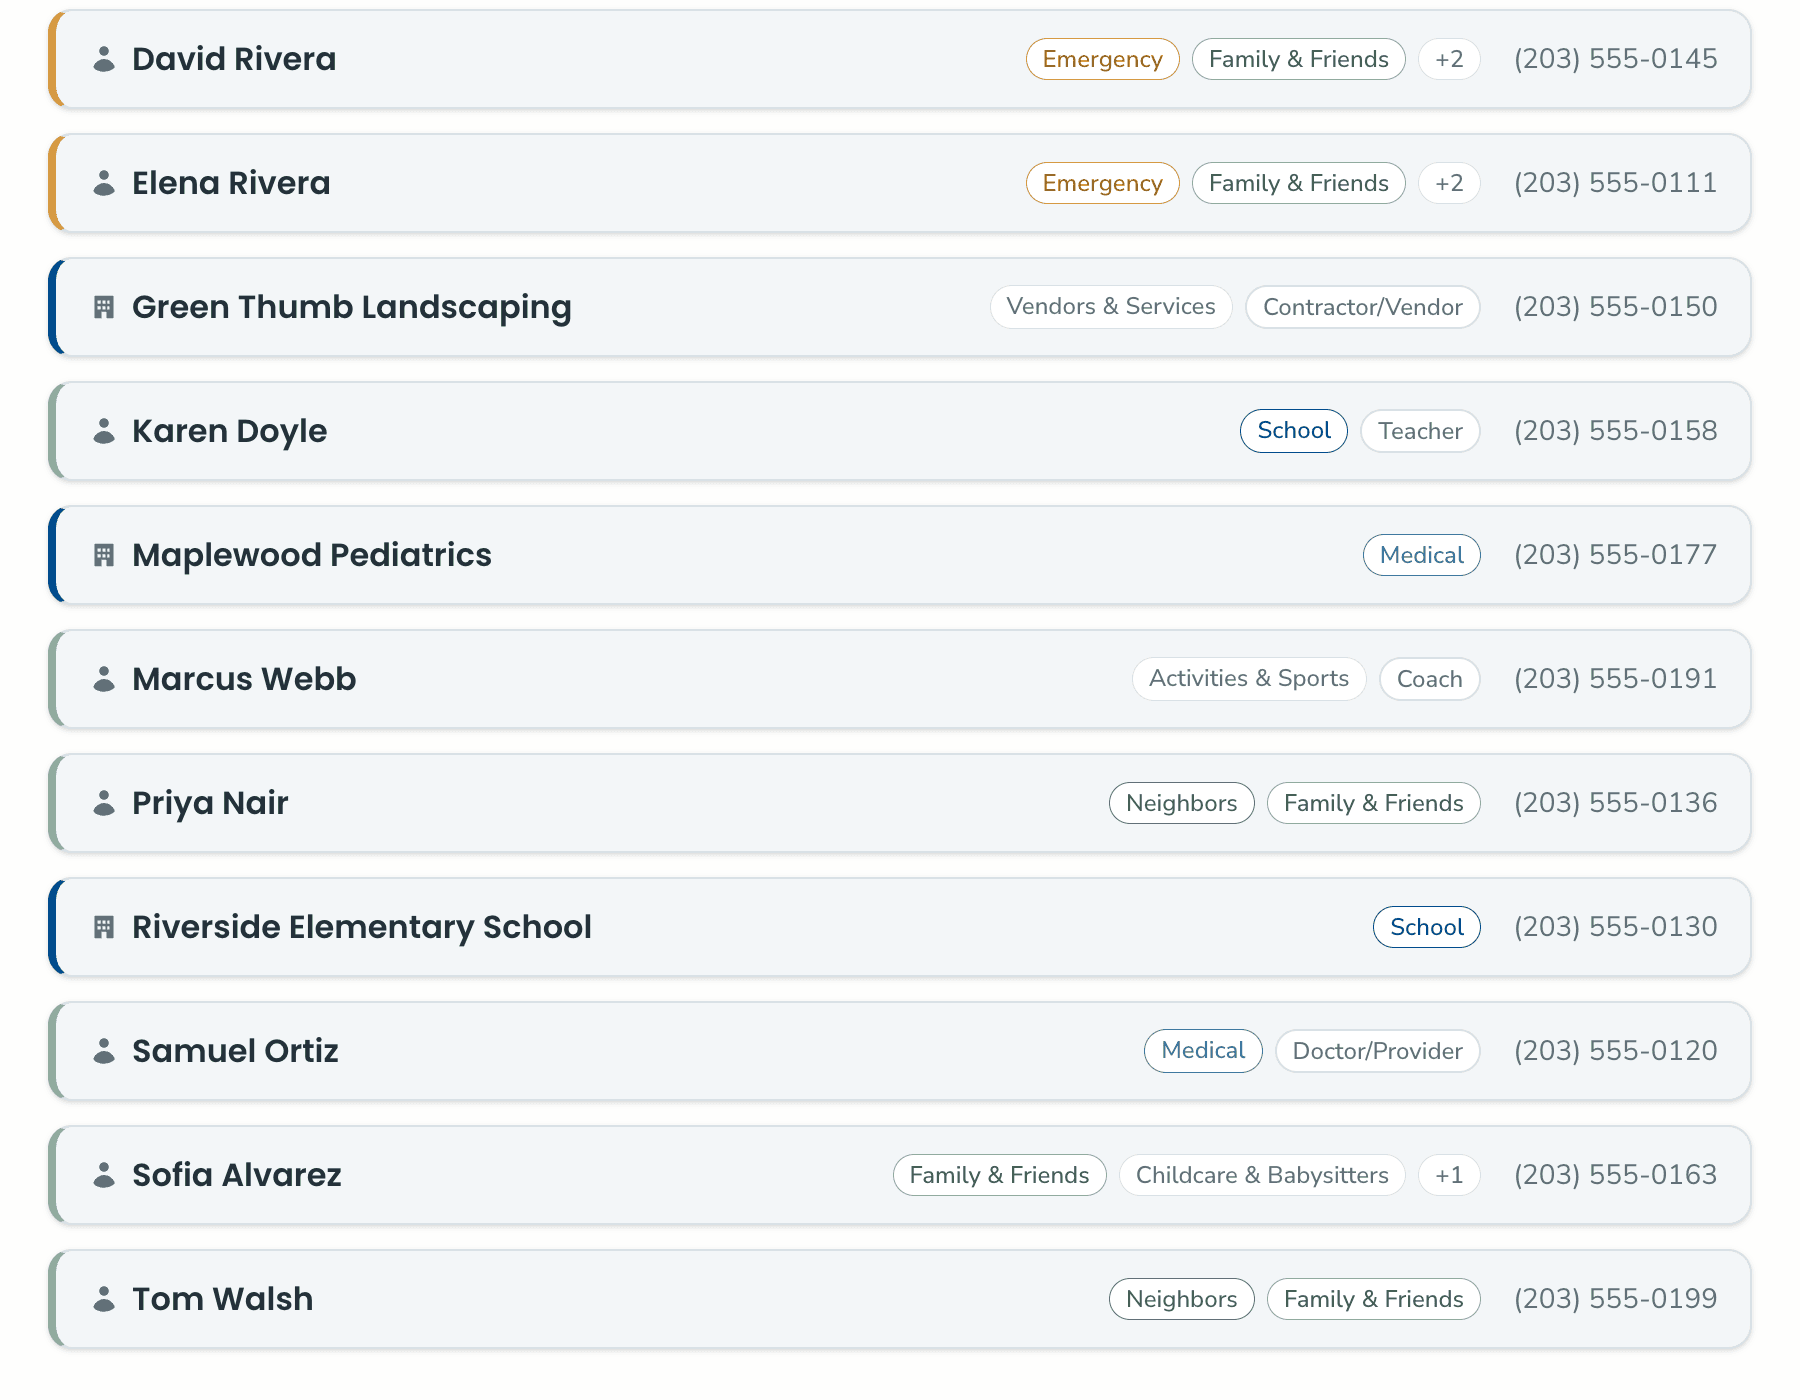Expand the +2 tags on Elena Rivera

point(1449,183)
